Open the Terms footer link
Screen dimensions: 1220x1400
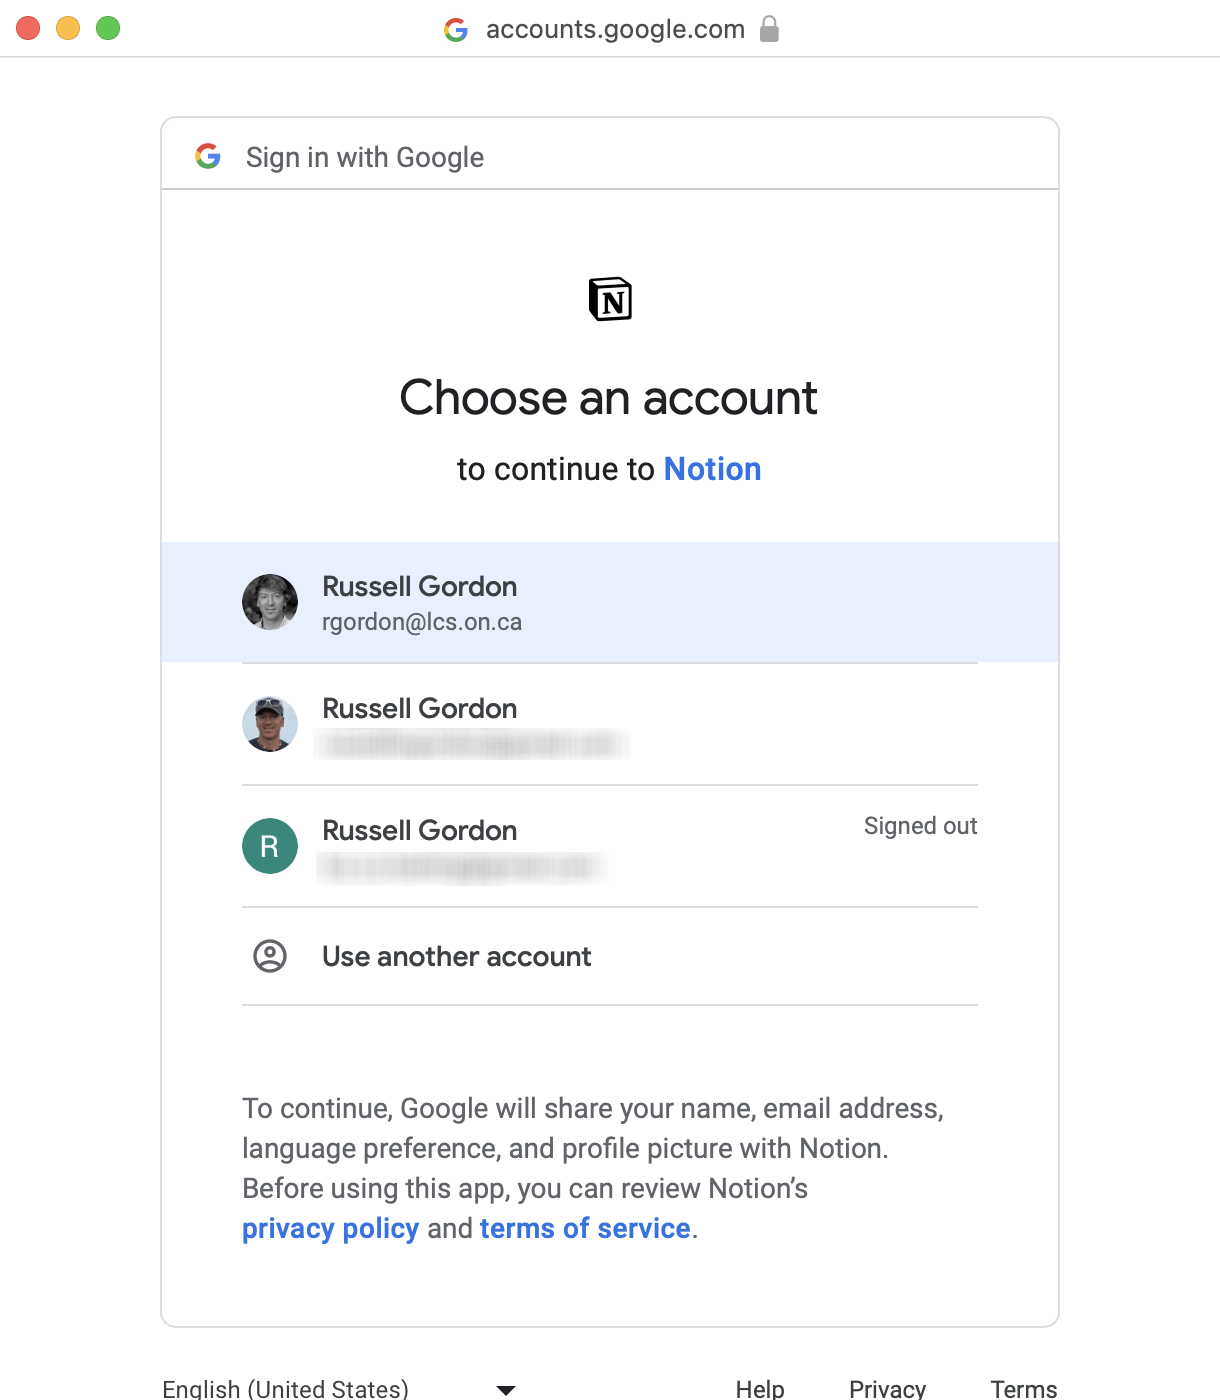(1023, 1388)
